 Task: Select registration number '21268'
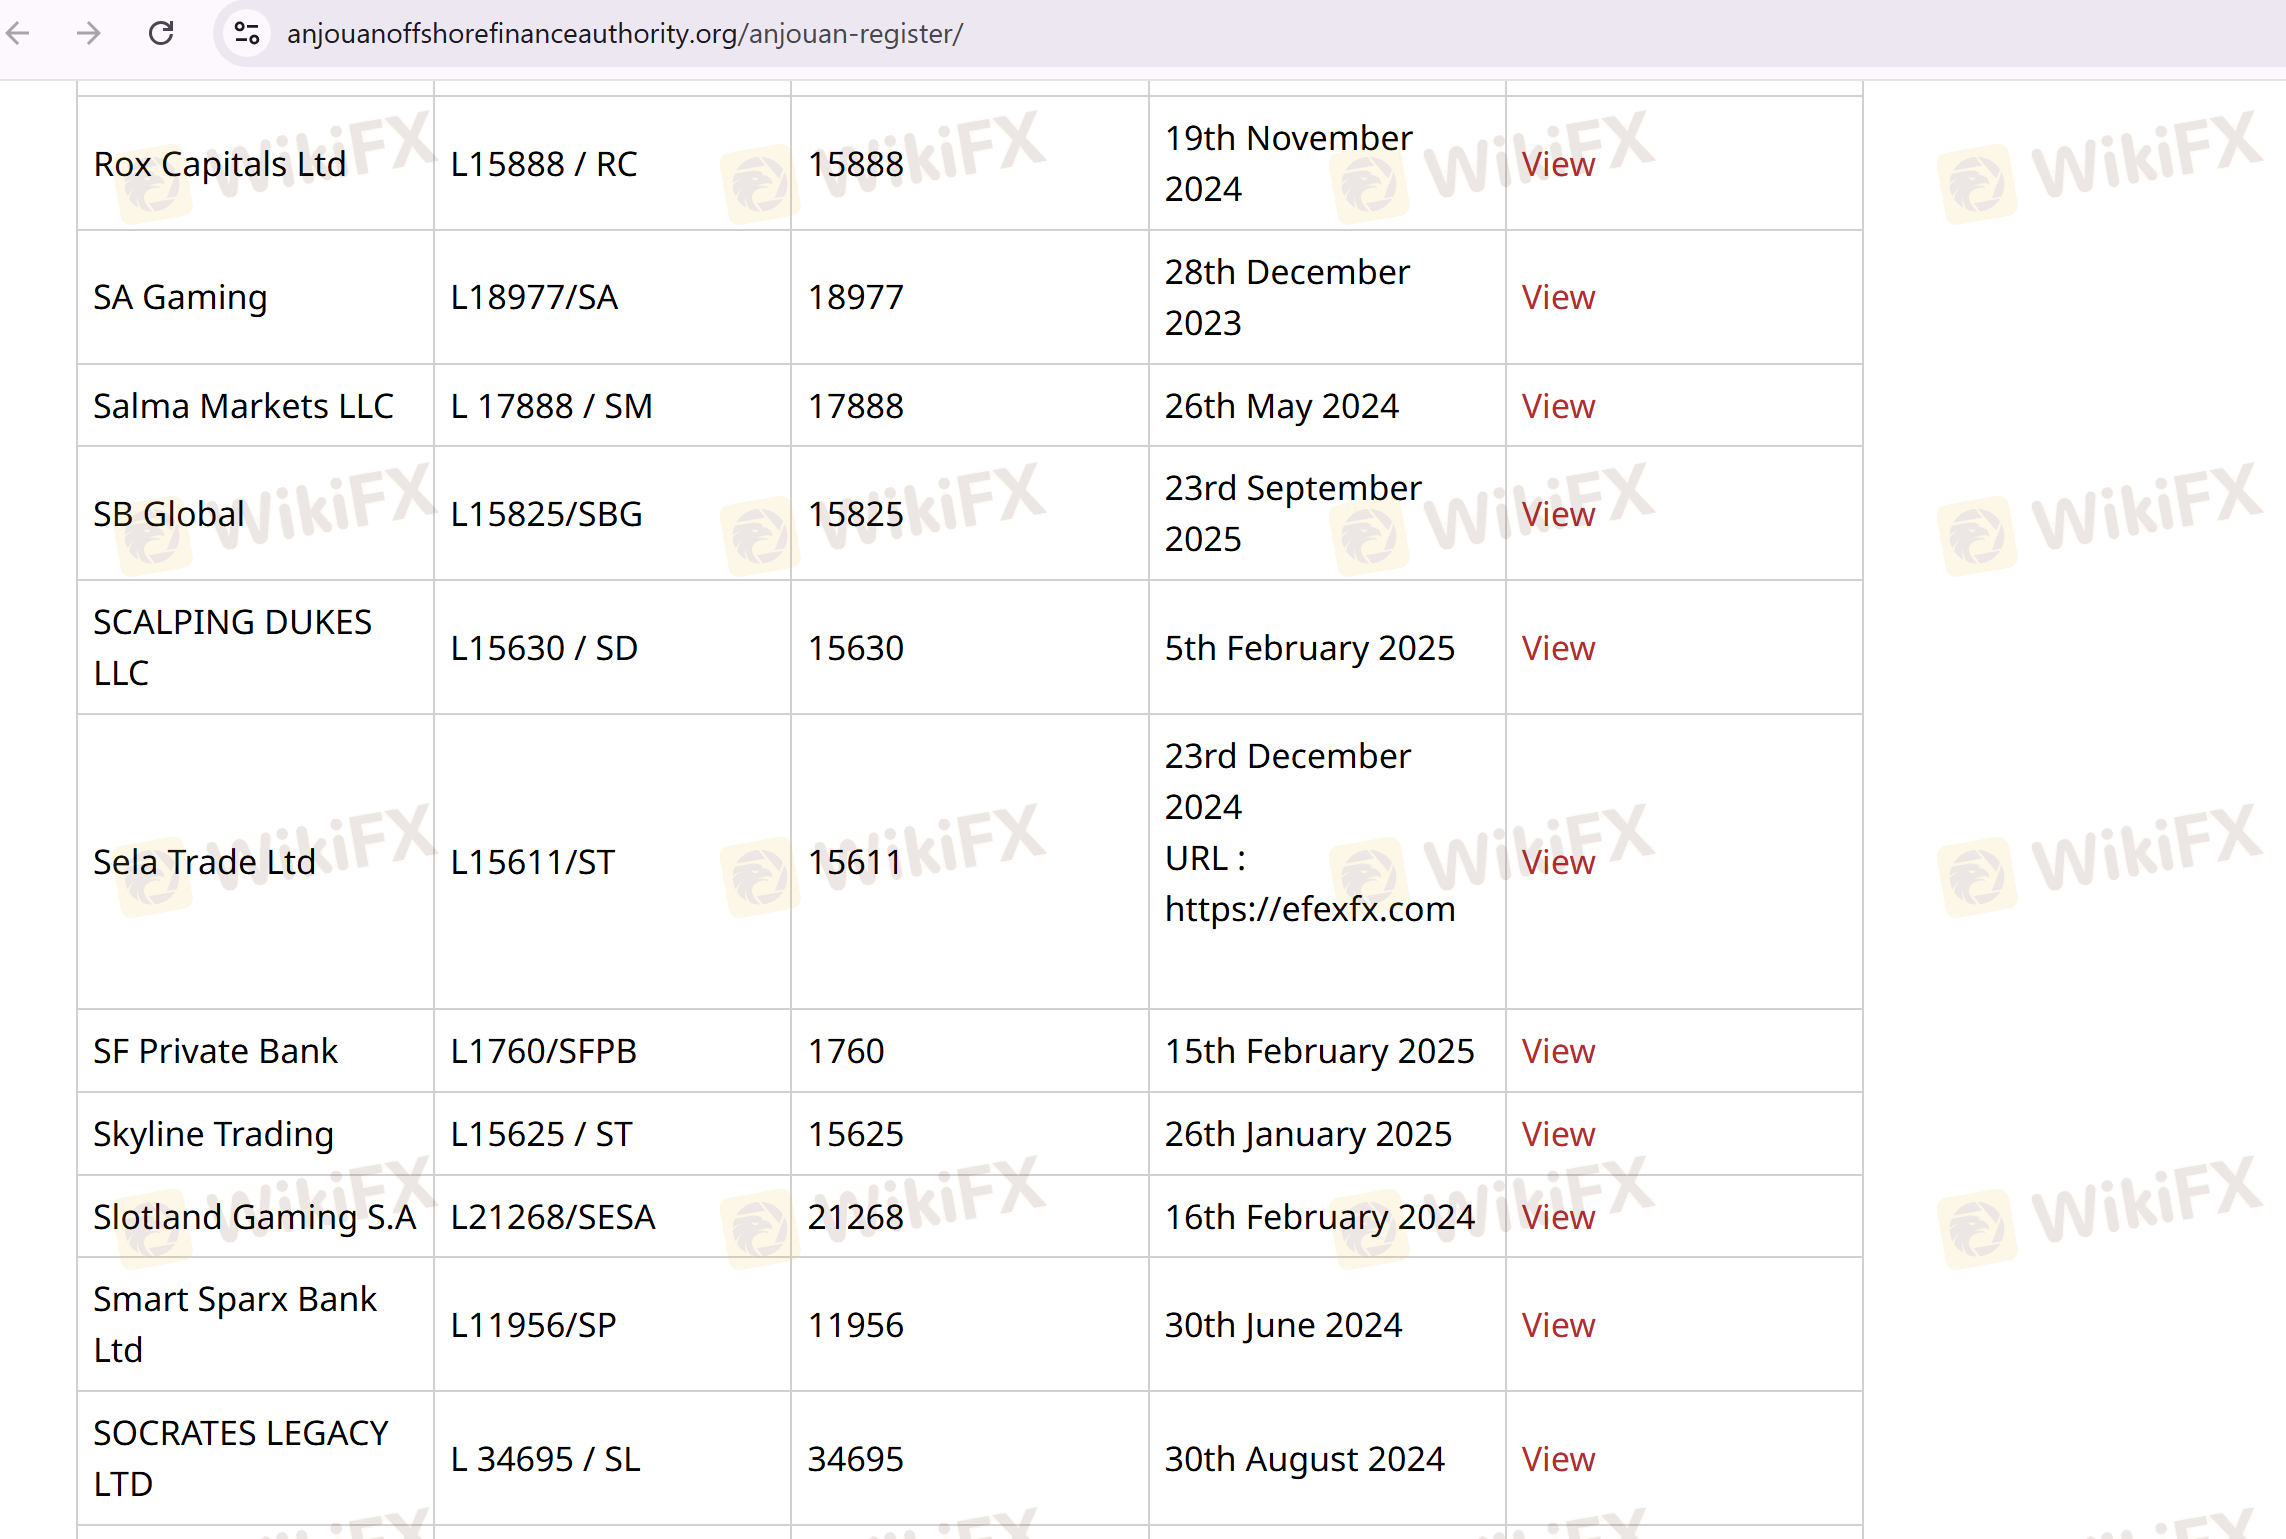click(x=856, y=1217)
